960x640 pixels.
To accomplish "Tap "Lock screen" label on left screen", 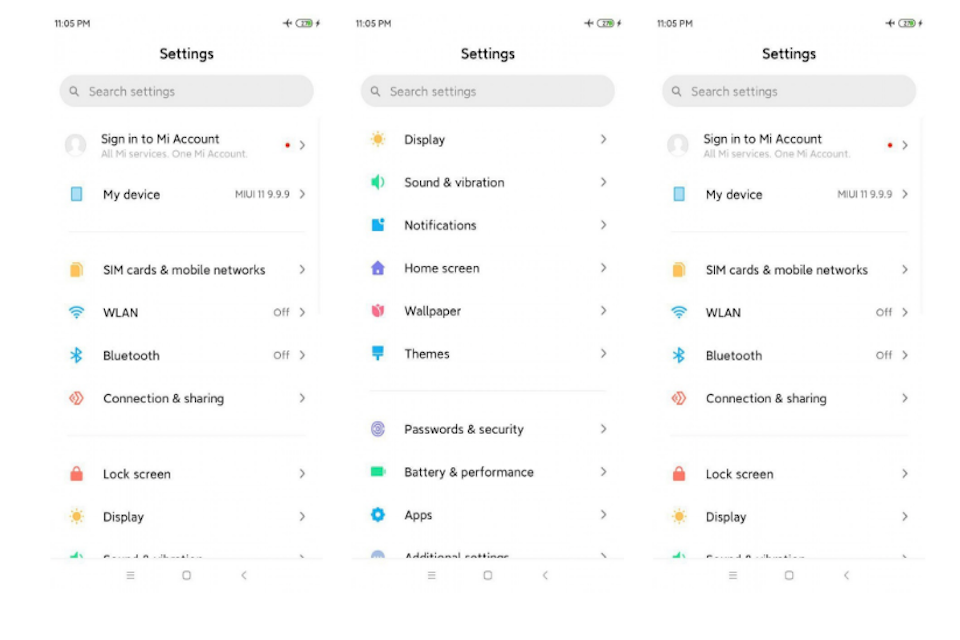I will pos(137,474).
